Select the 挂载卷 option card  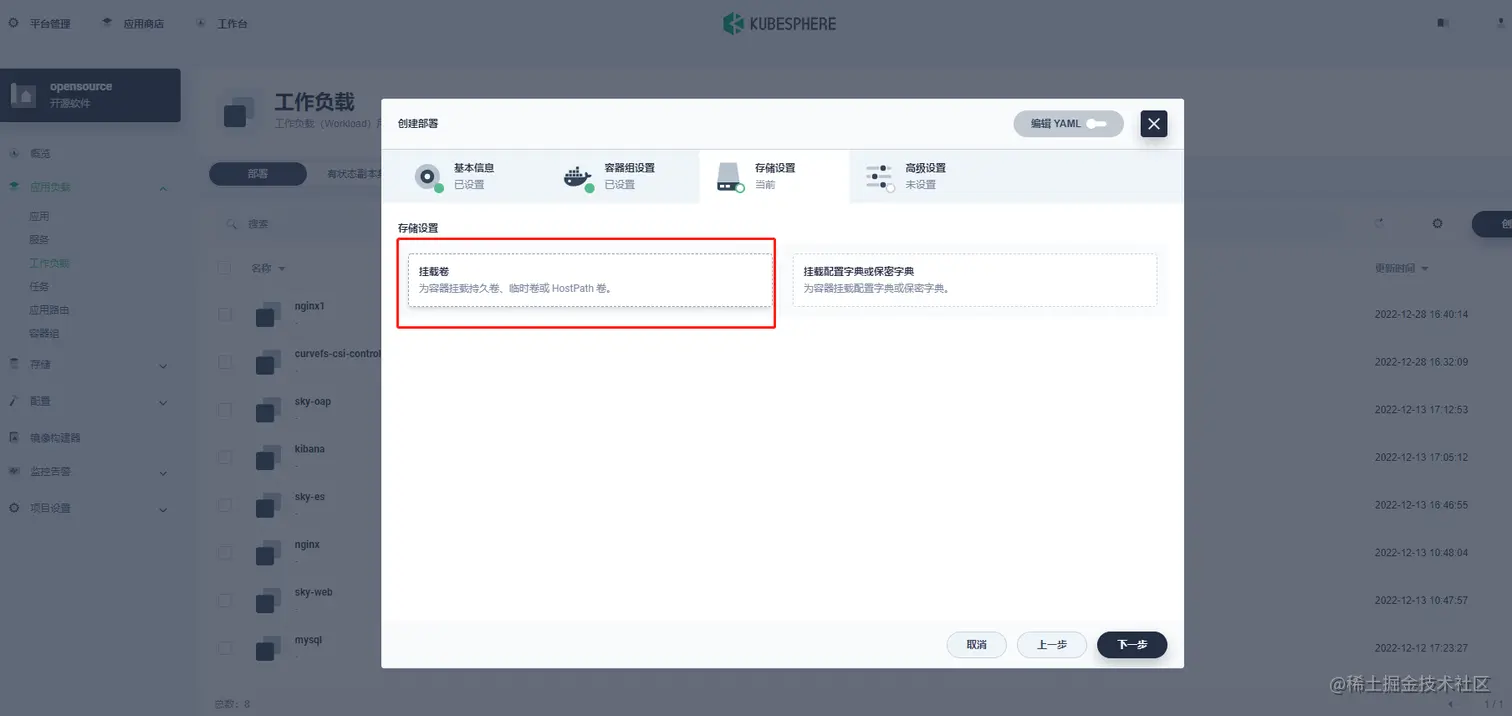590,280
